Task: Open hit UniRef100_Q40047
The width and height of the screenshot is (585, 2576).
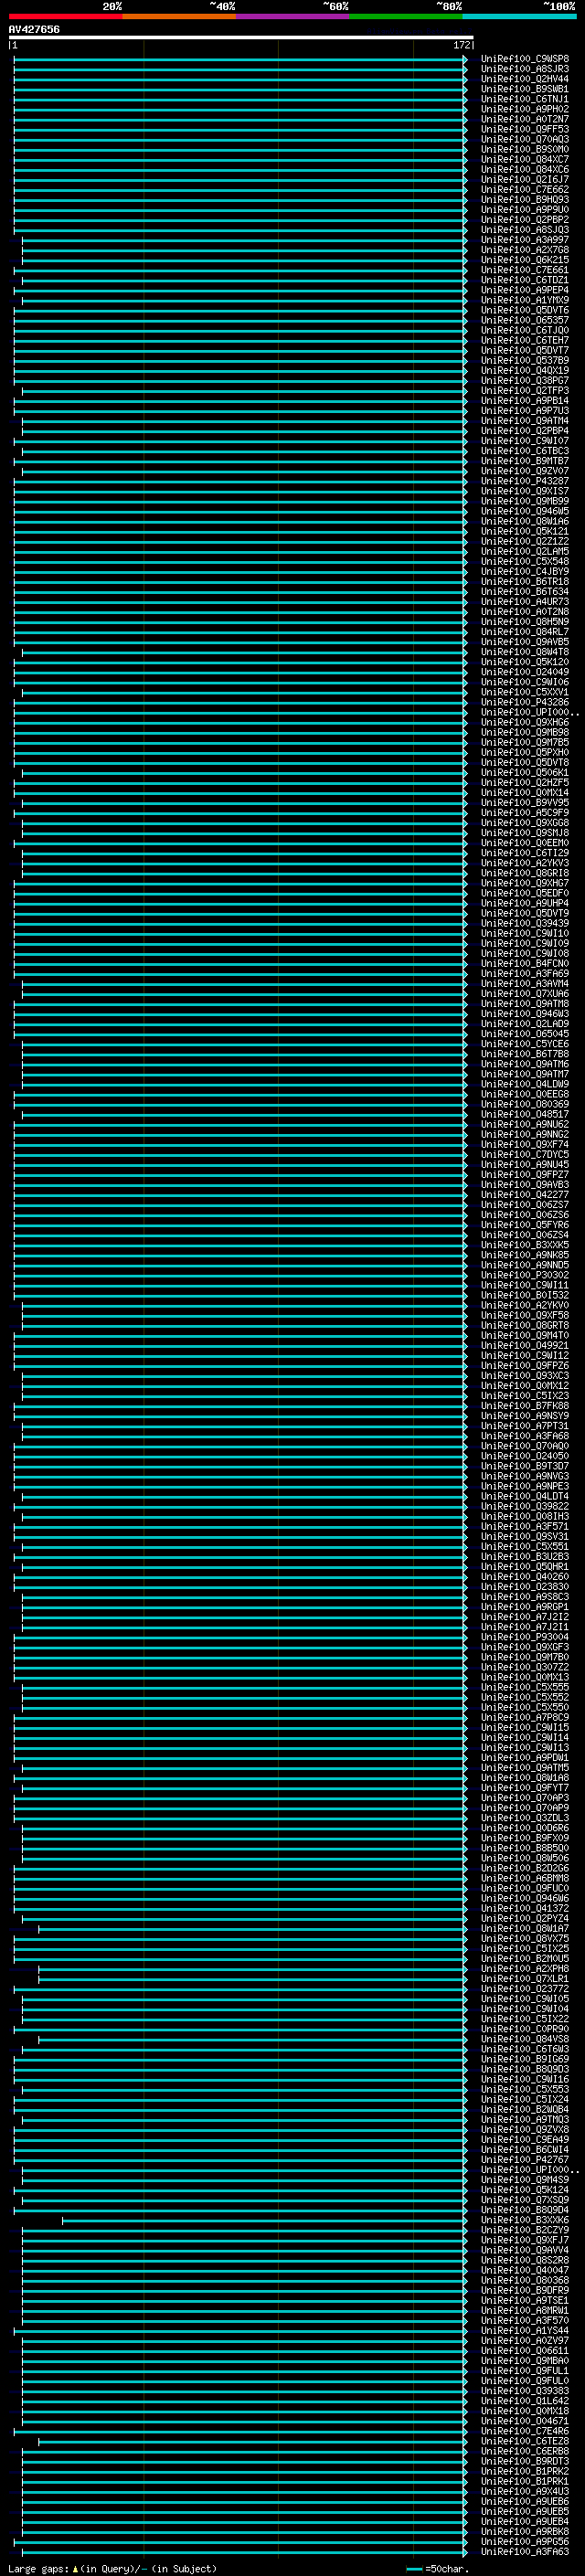Action: (525, 2270)
